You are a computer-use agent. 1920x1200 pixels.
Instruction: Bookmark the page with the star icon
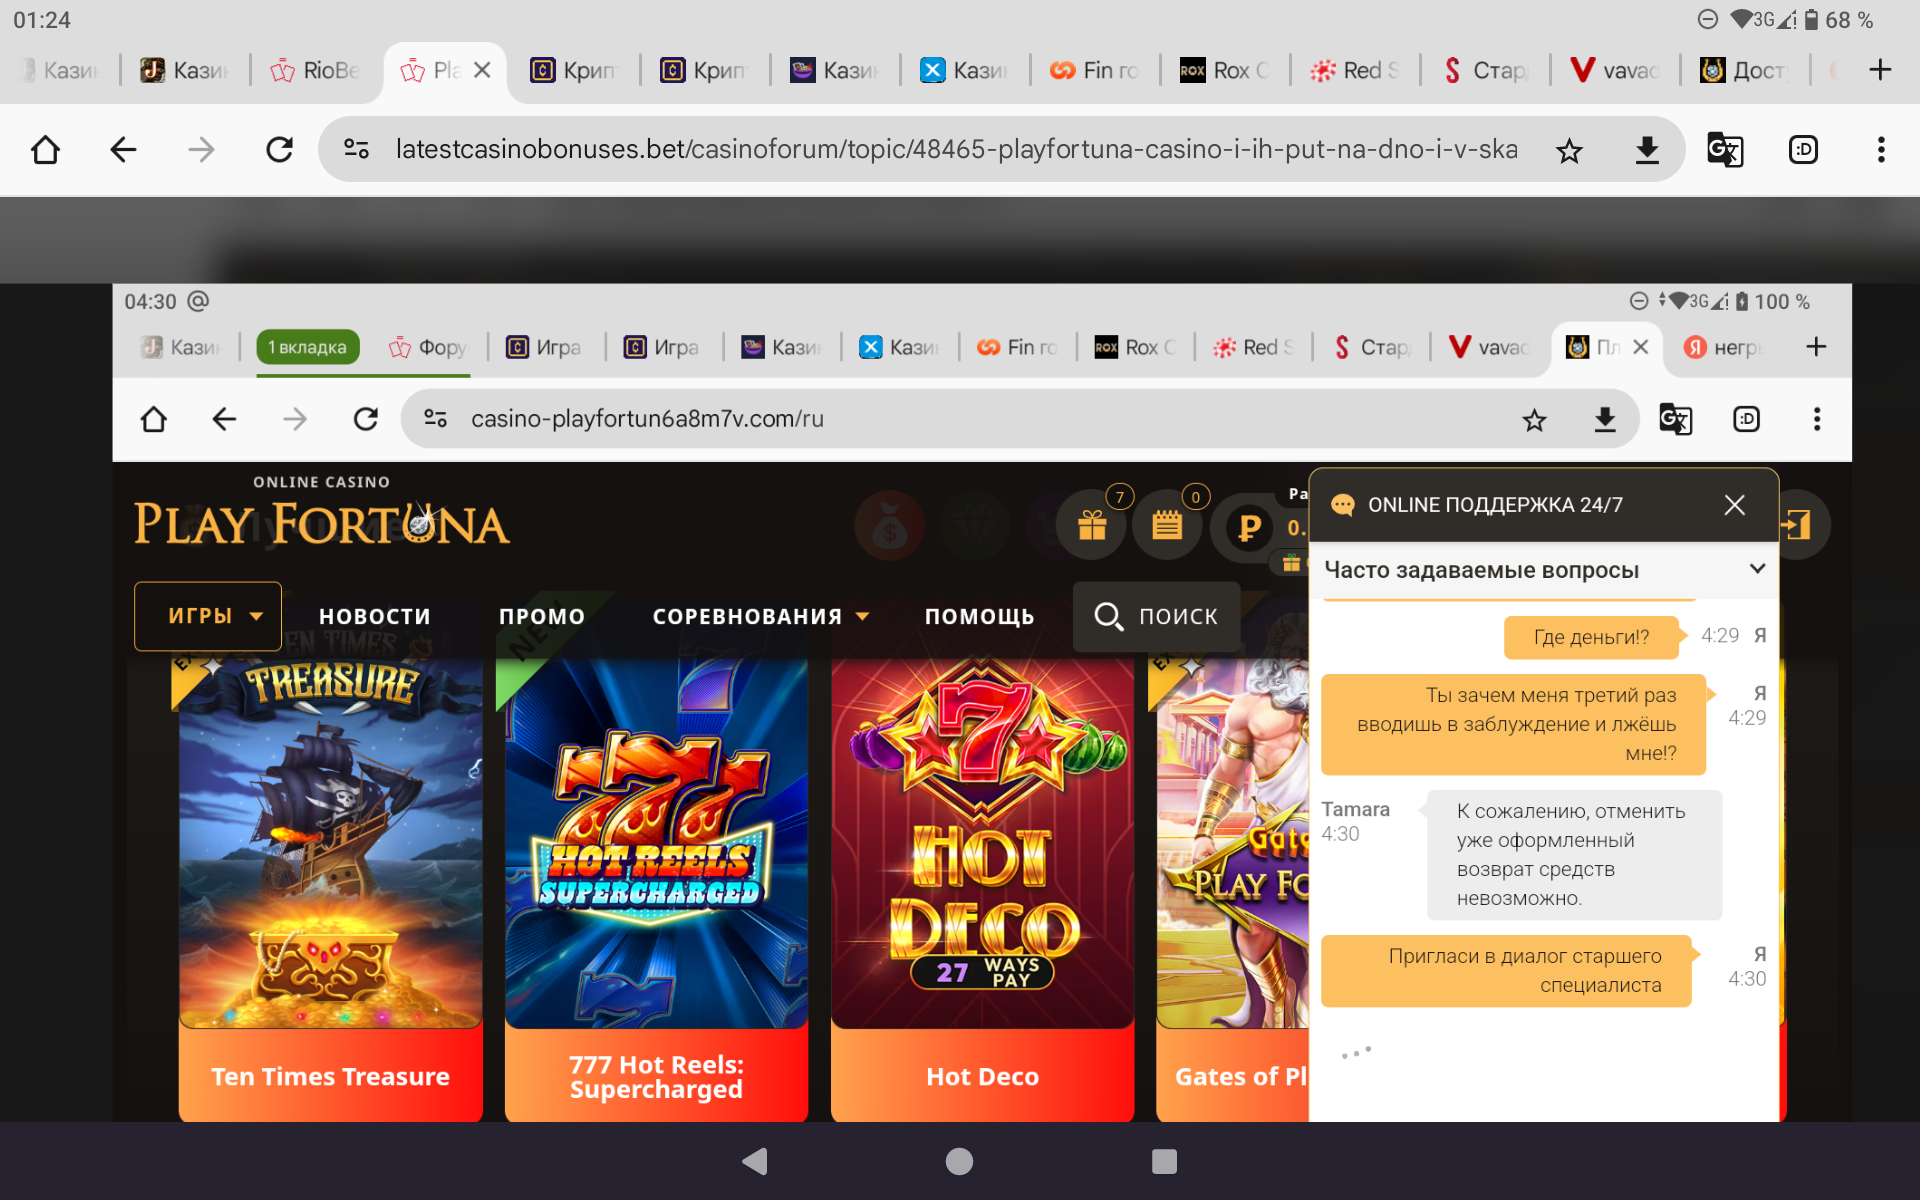pyautogui.click(x=1569, y=151)
